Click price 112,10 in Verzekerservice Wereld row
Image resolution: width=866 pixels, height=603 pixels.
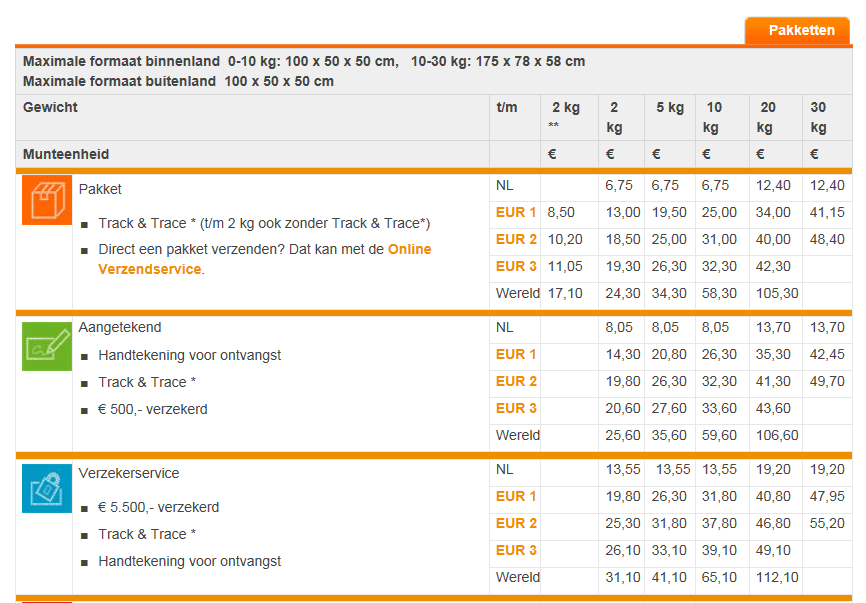point(777,578)
